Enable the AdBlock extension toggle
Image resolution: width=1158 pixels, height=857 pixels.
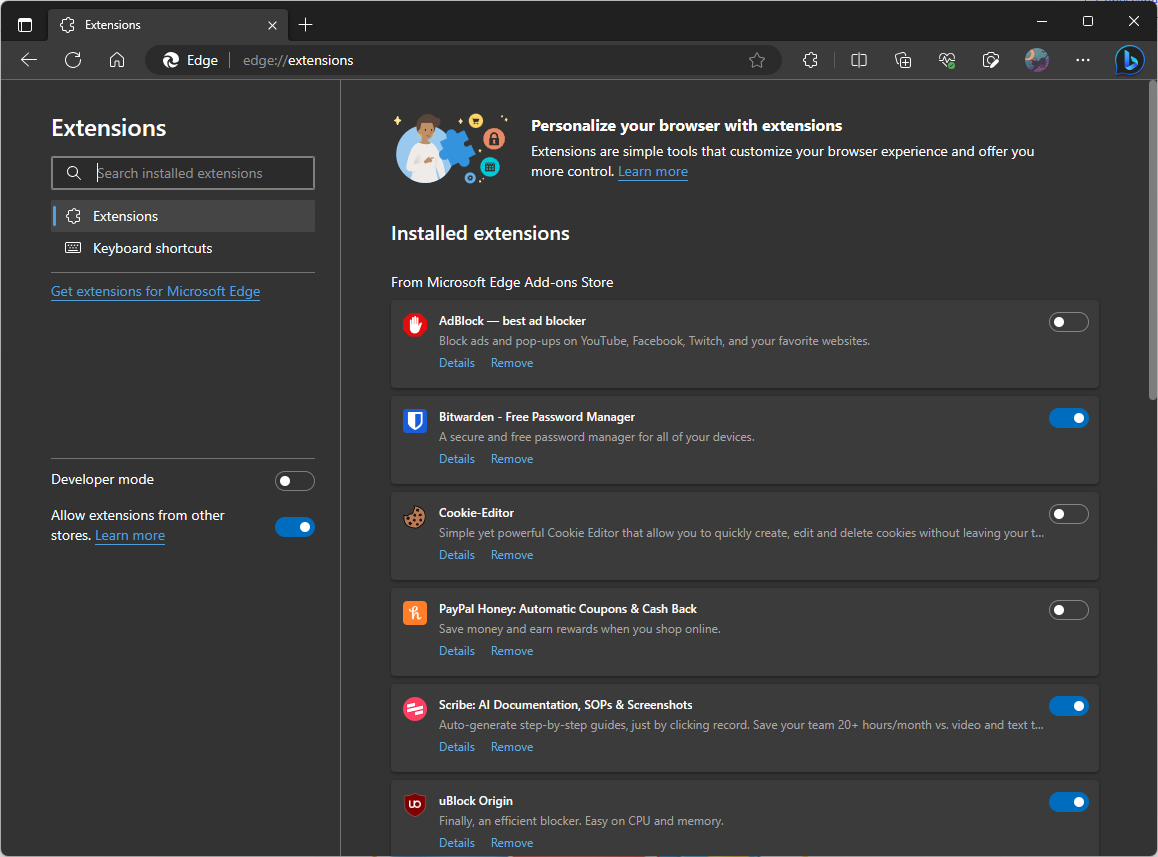click(x=1068, y=322)
